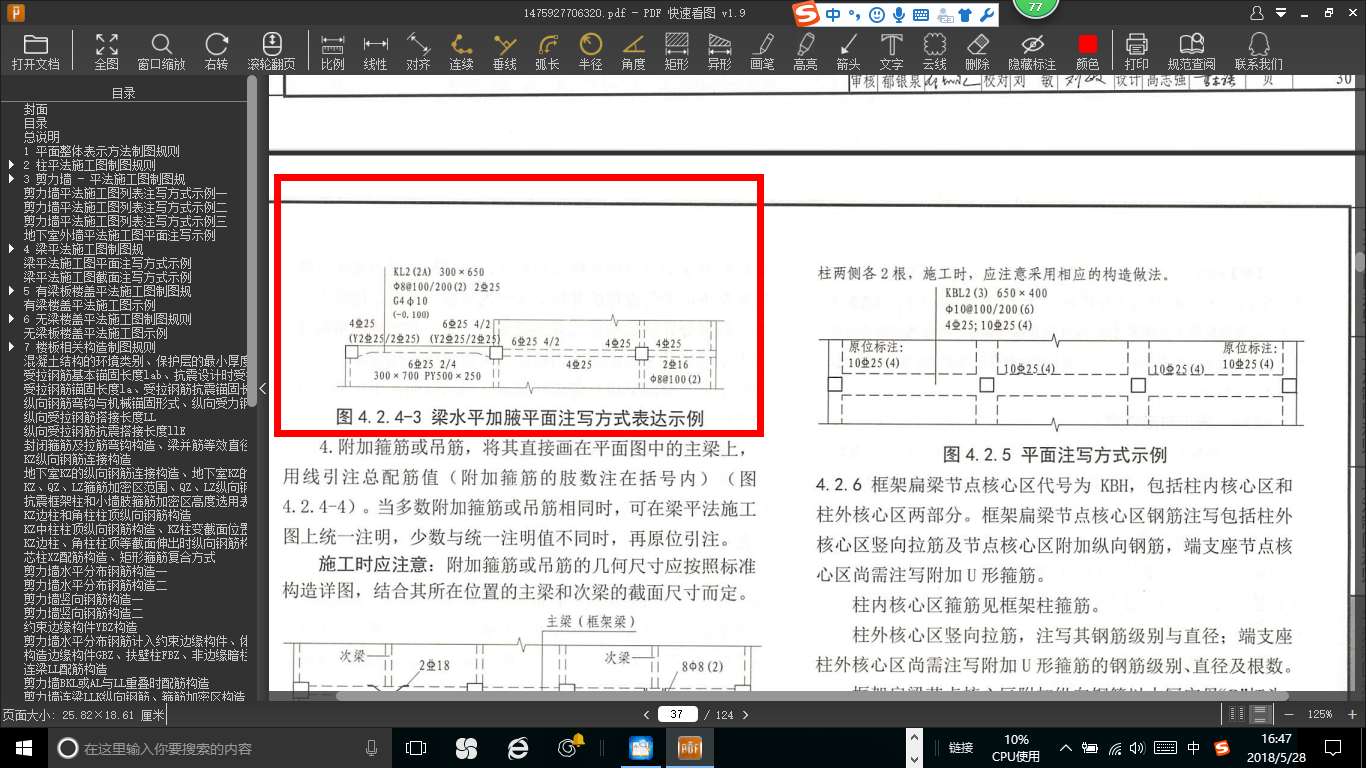Expand outline item 7 楼板相关构造制图规则
The image size is (1366, 768).
pos(12,347)
